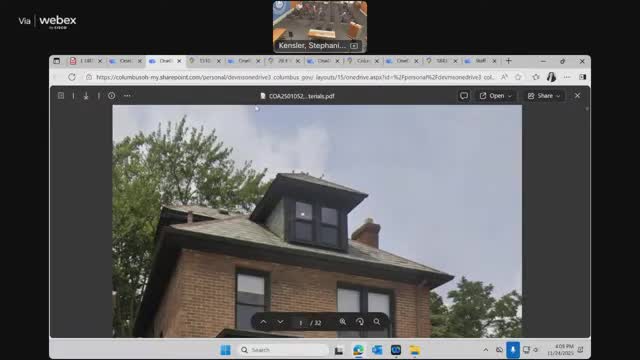Open the tab actions menu icon
Screen dimensions: 640x360
click(56, 61)
